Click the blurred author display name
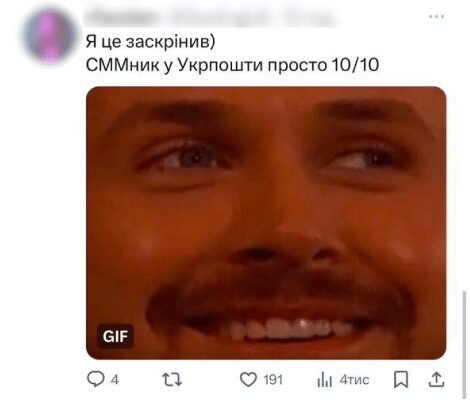The image size is (470, 400). point(123,17)
